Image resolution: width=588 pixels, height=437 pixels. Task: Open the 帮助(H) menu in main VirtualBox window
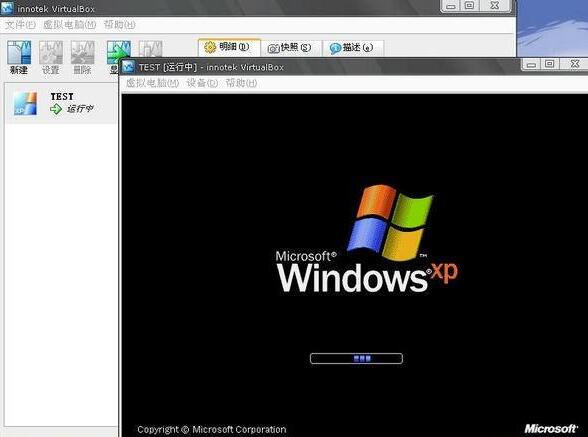point(120,25)
